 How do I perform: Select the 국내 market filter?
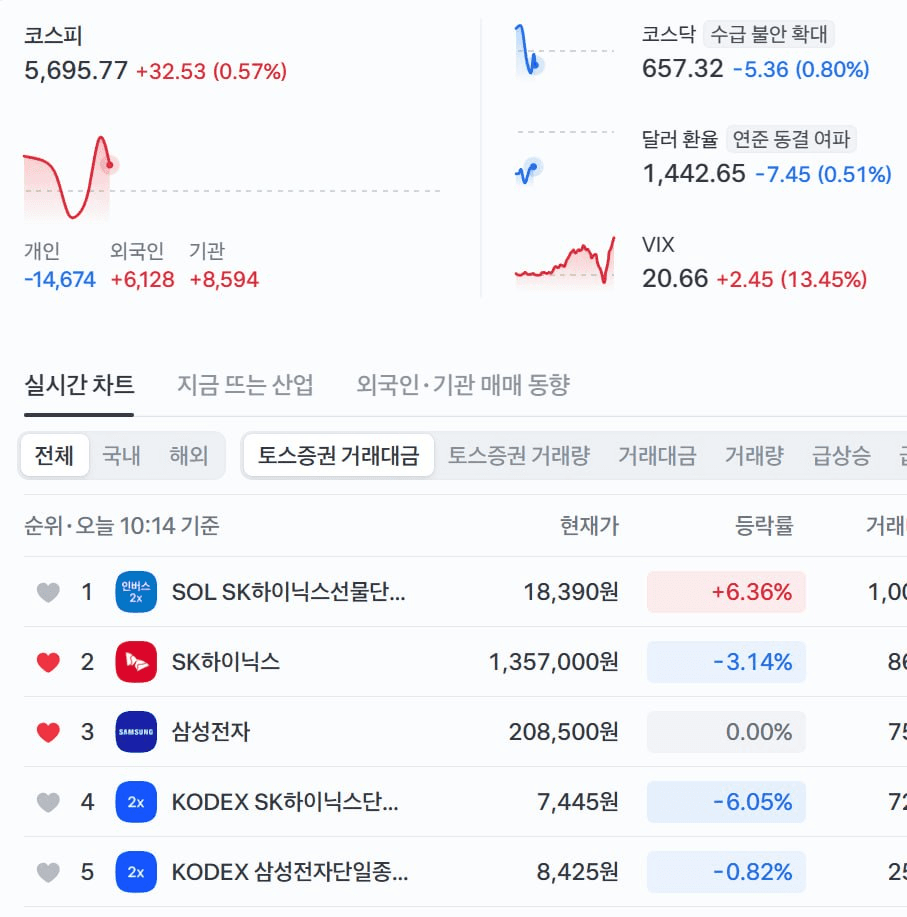point(122,455)
